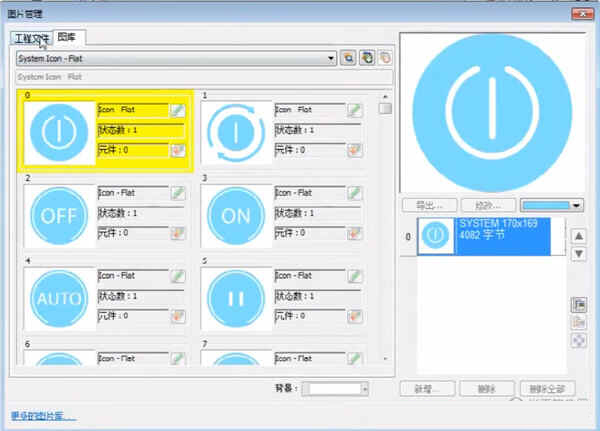Switch to the 工程文件 tab
The width and height of the screenshot is (600, 431).
[30, 38]
